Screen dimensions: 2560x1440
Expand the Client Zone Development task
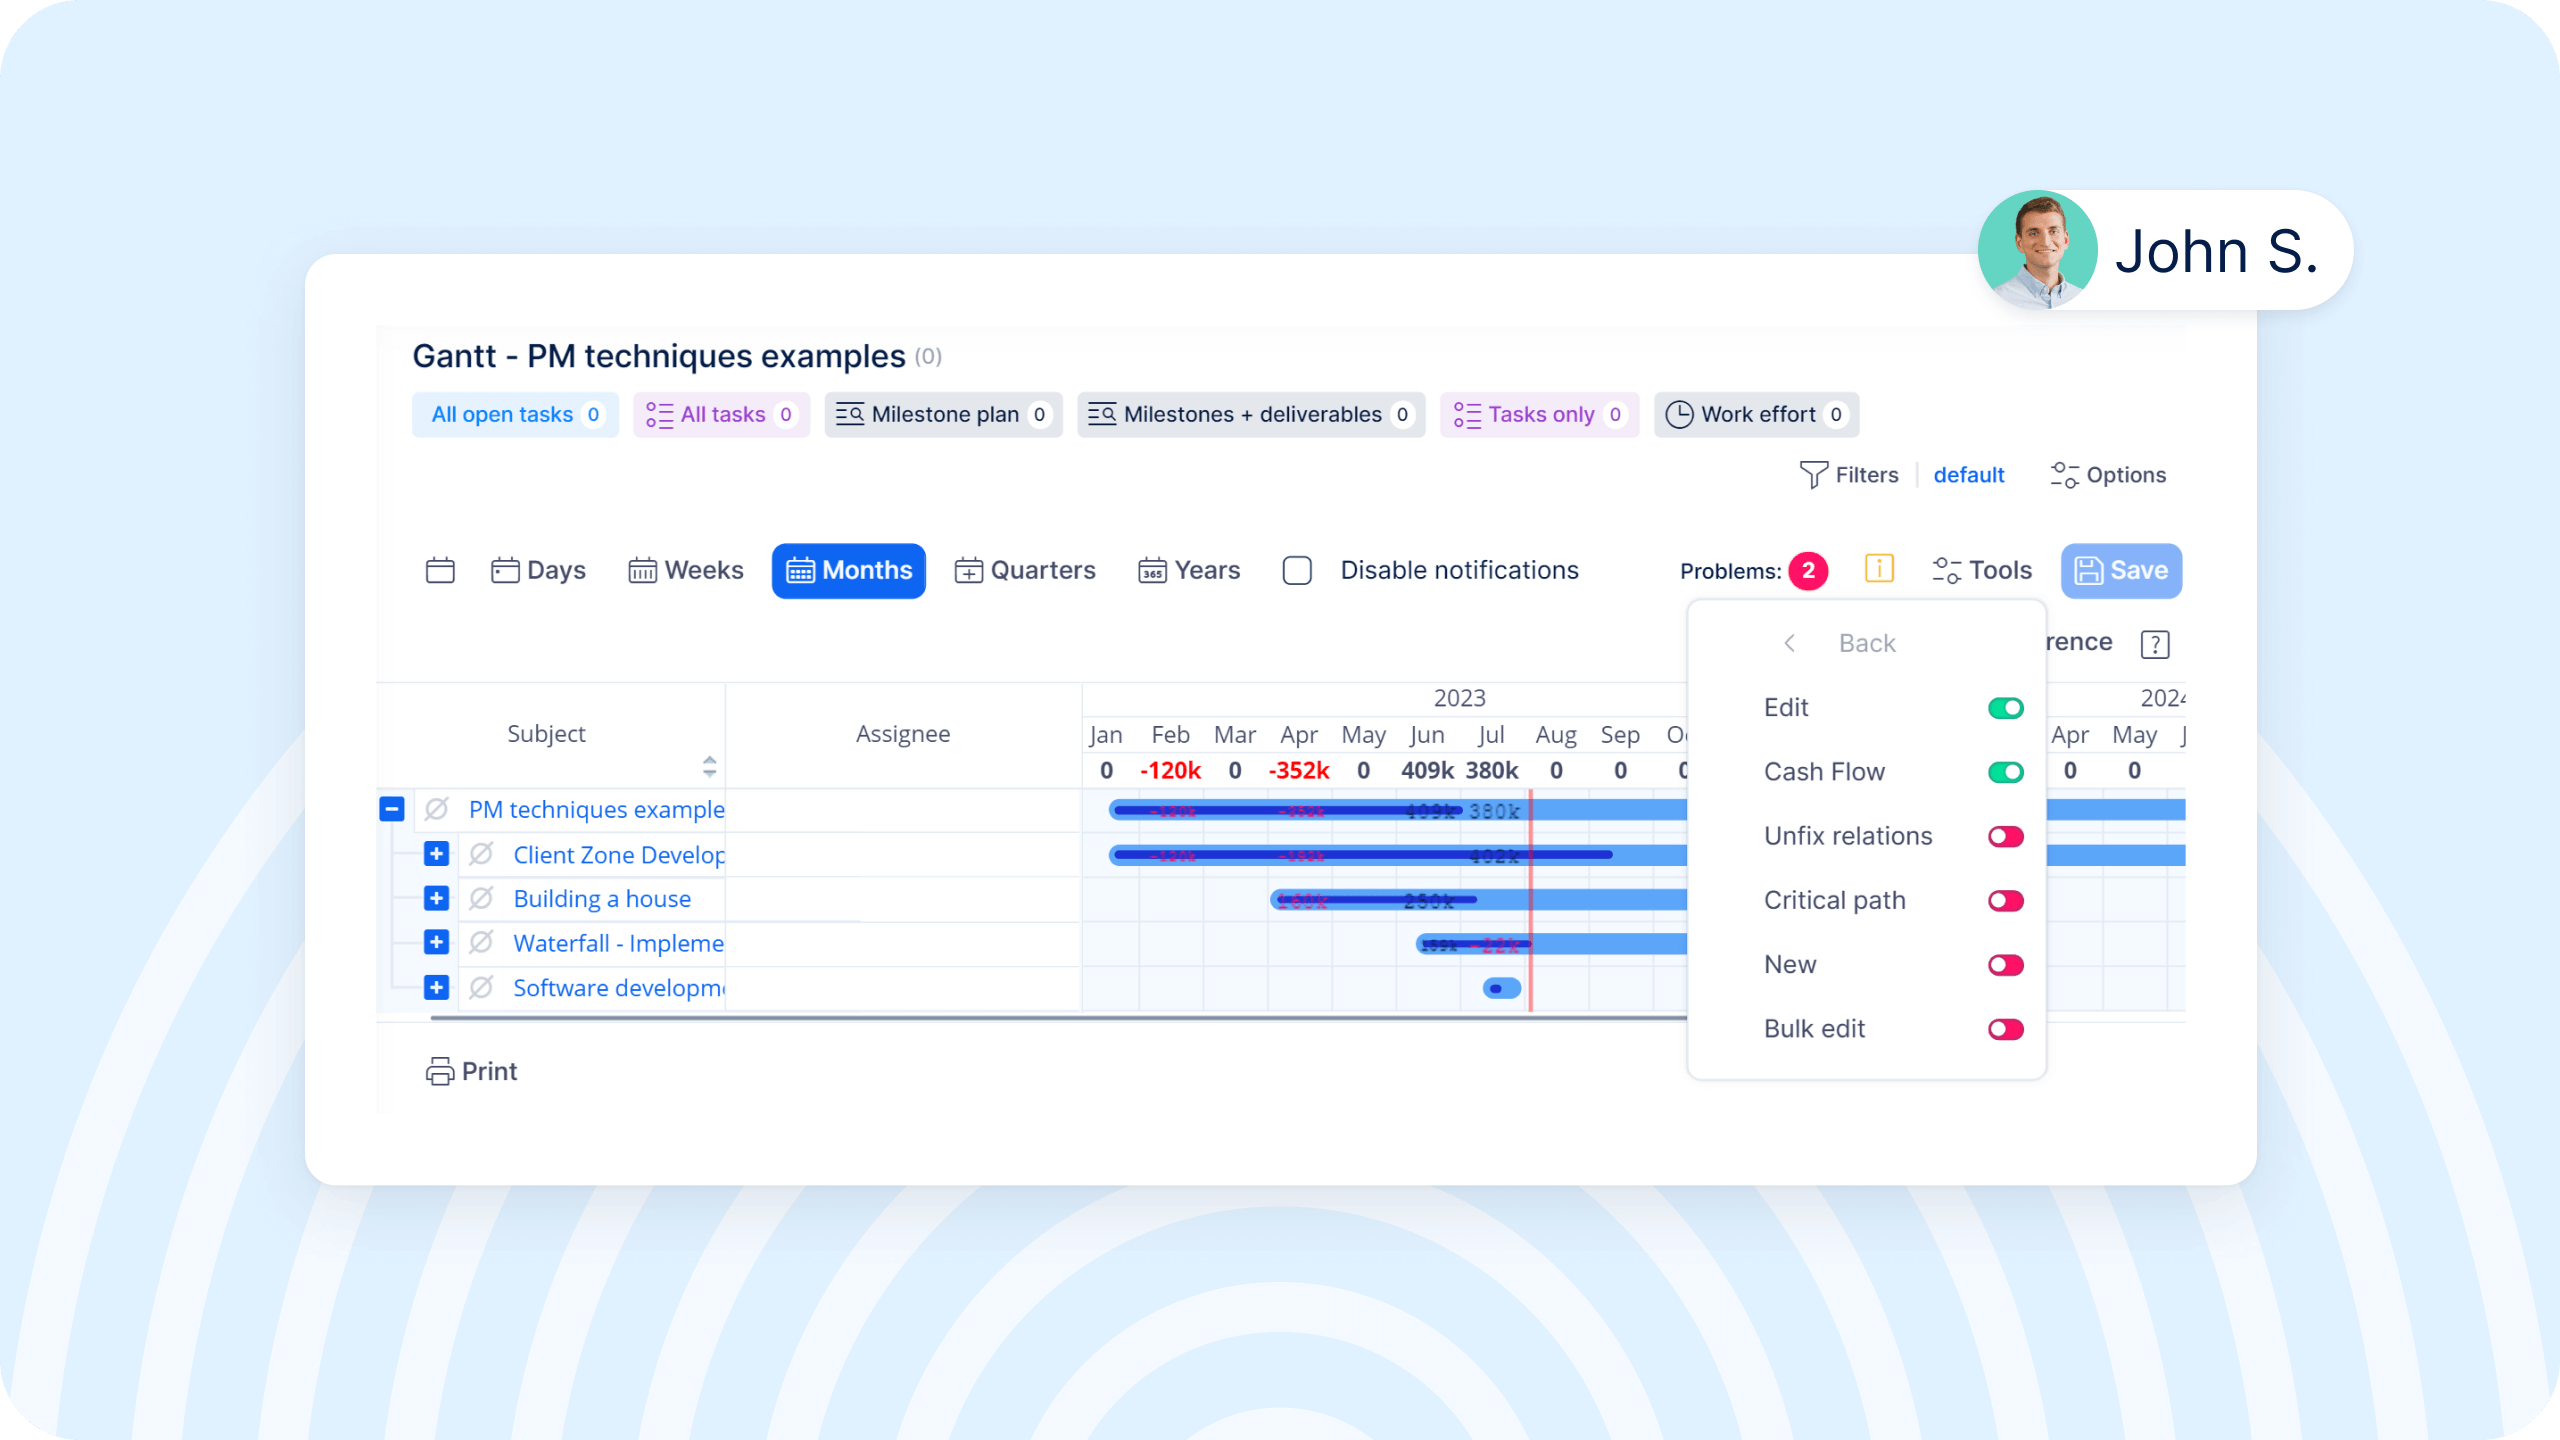click(x=436, y=854)
